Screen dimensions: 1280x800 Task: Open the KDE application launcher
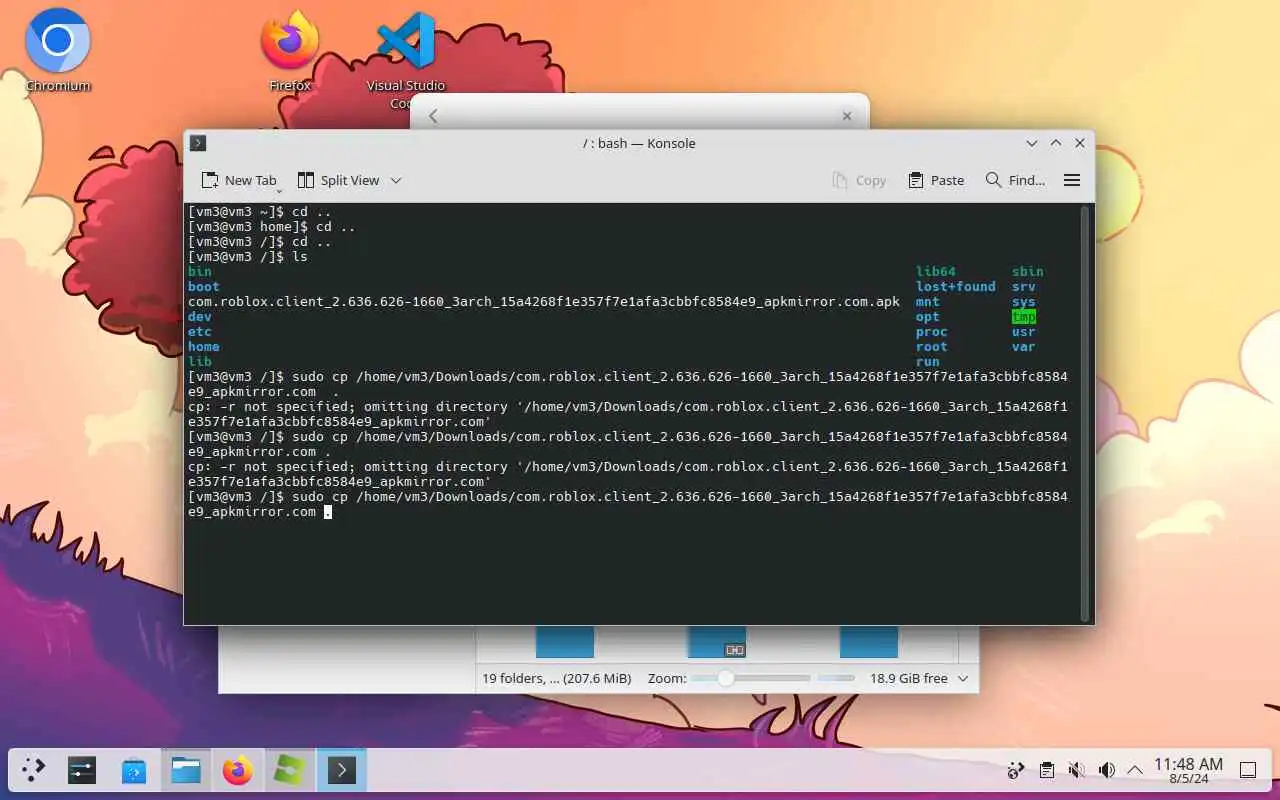pyautogui.click(x=34, y=770)
